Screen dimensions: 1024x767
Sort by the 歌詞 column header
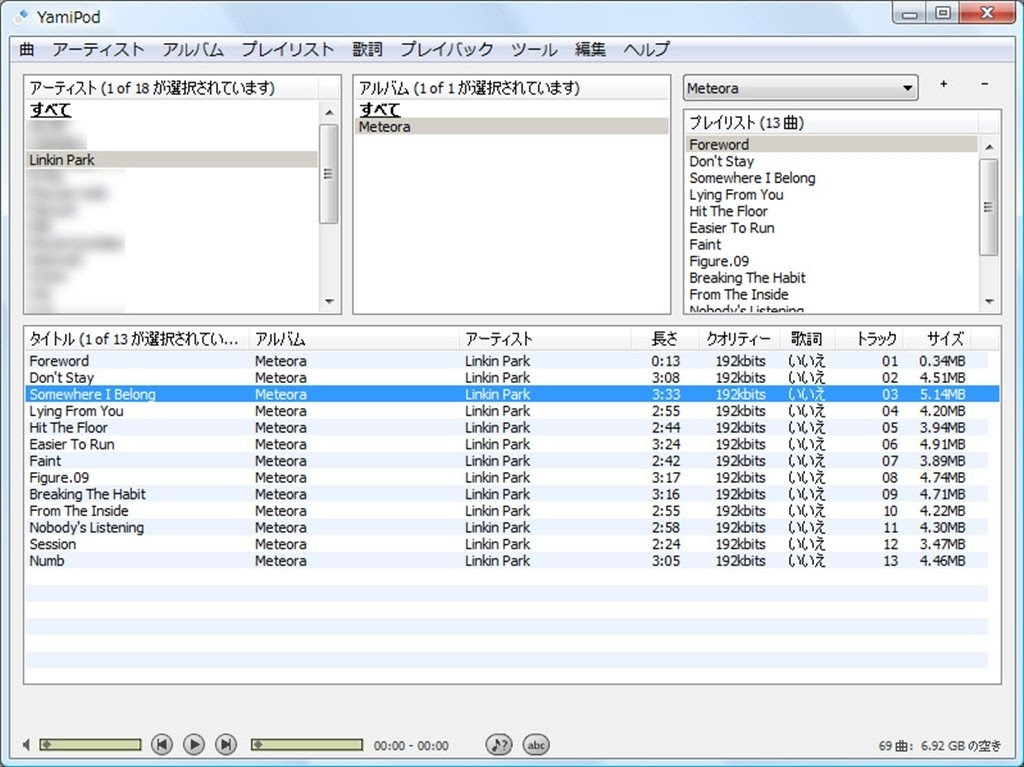(x=807, y=338)
